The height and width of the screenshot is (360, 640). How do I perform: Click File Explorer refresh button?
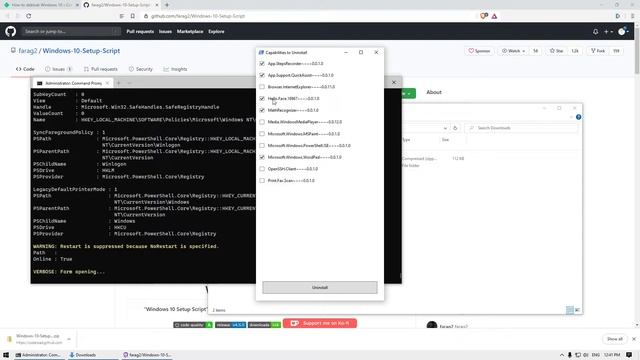tap(455, 128)
